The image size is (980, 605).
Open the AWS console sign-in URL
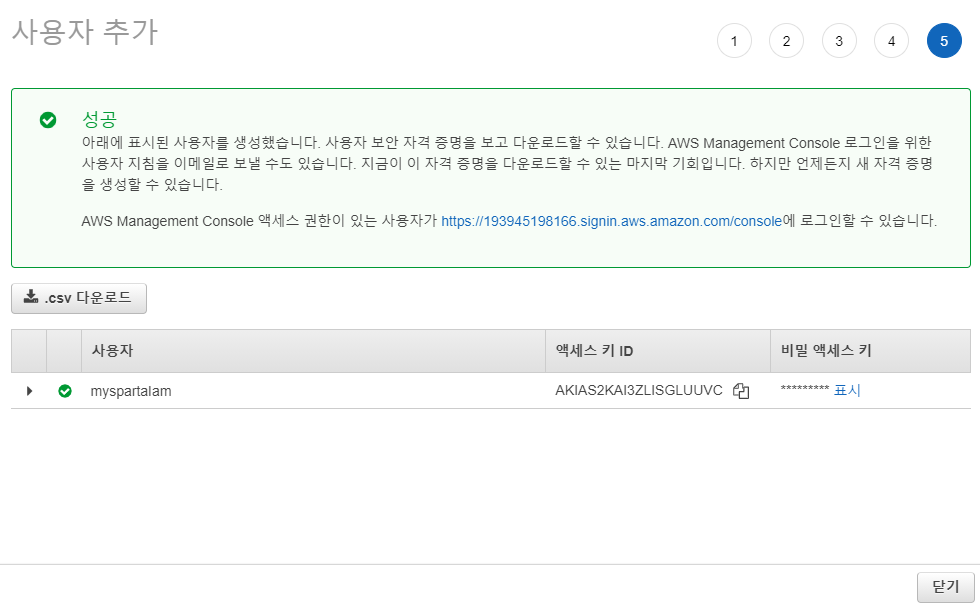[x=611, y=221]
